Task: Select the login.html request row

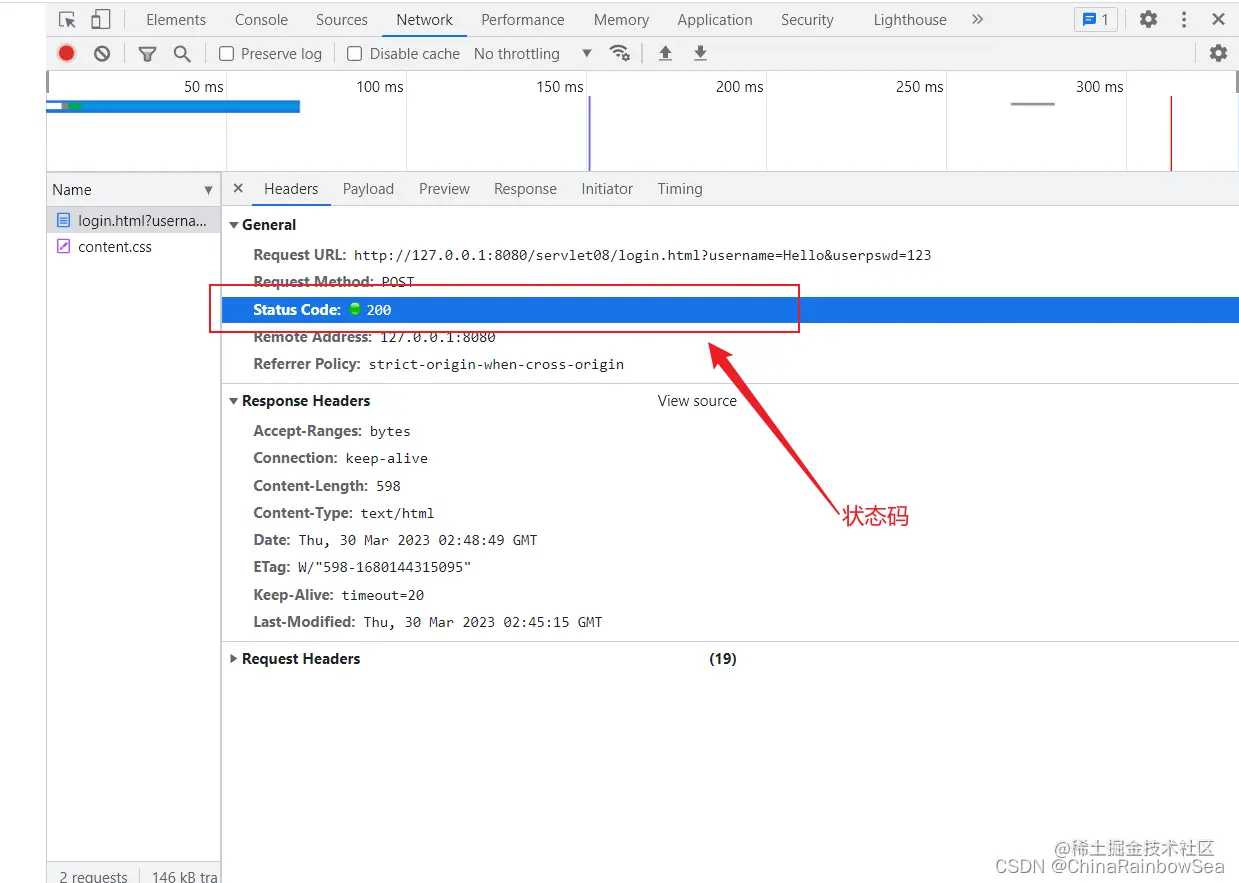Action: pyautogui.click(x=133, y=220)
